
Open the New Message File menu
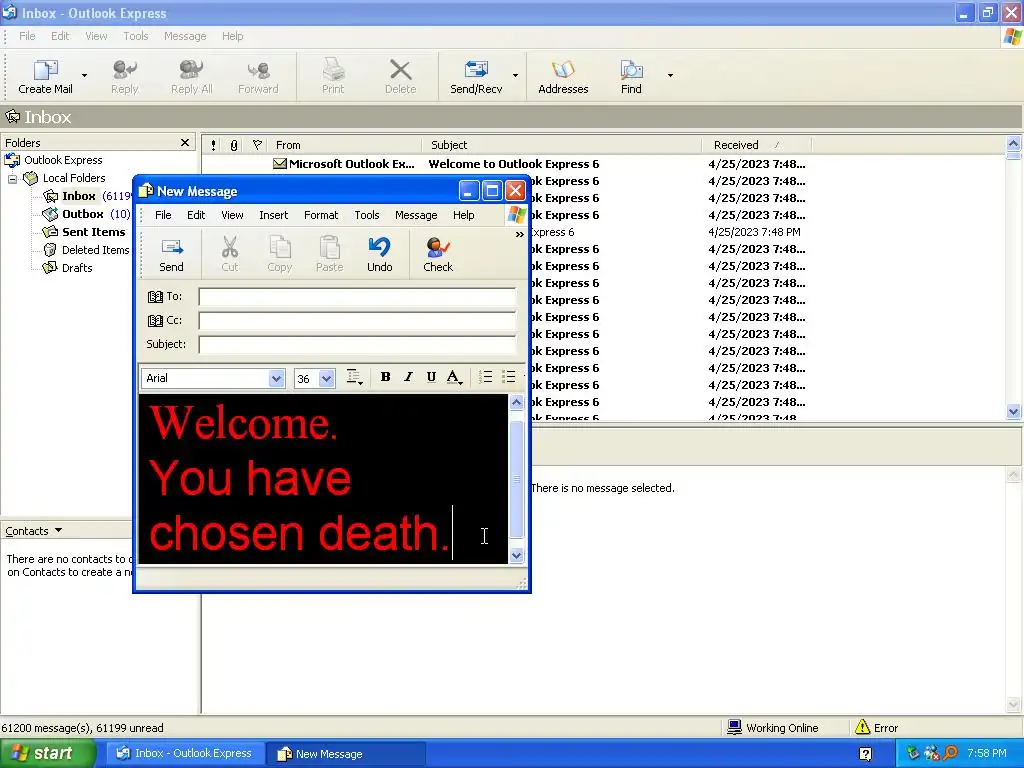pos(163,215)
